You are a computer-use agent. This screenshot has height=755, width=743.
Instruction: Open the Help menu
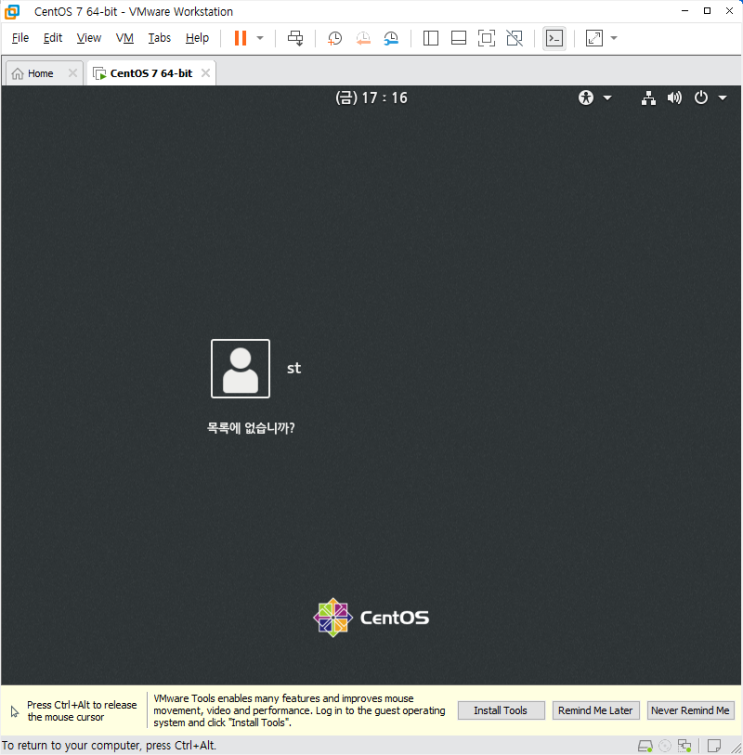pos(197,38)
